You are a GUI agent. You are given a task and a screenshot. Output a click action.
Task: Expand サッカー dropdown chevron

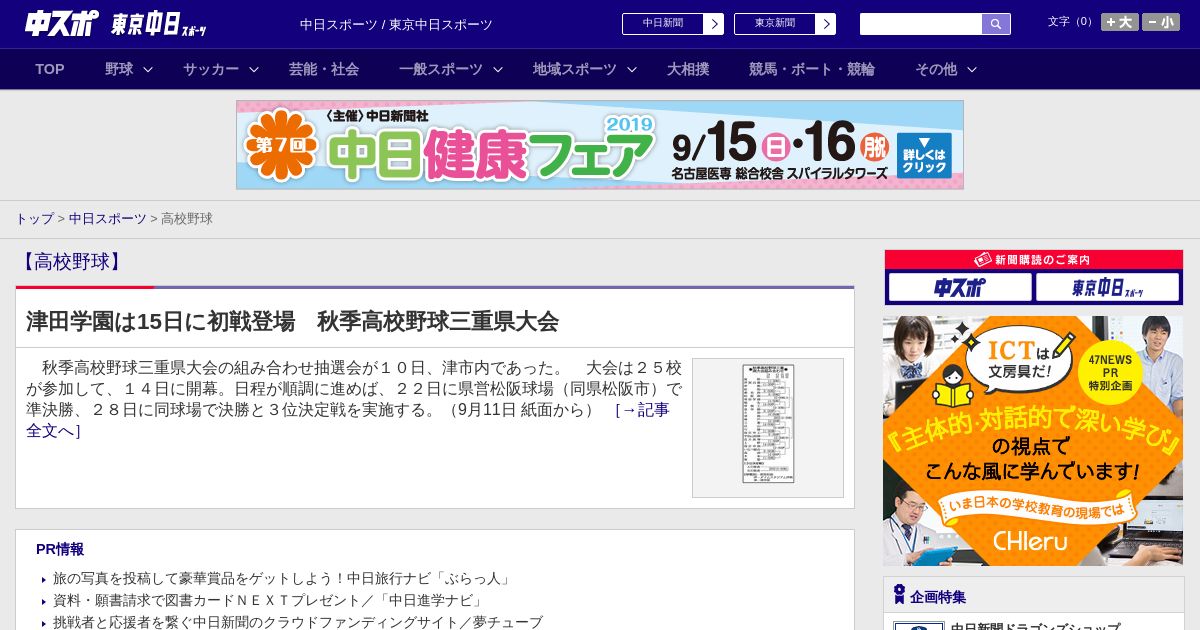[254, 69]
